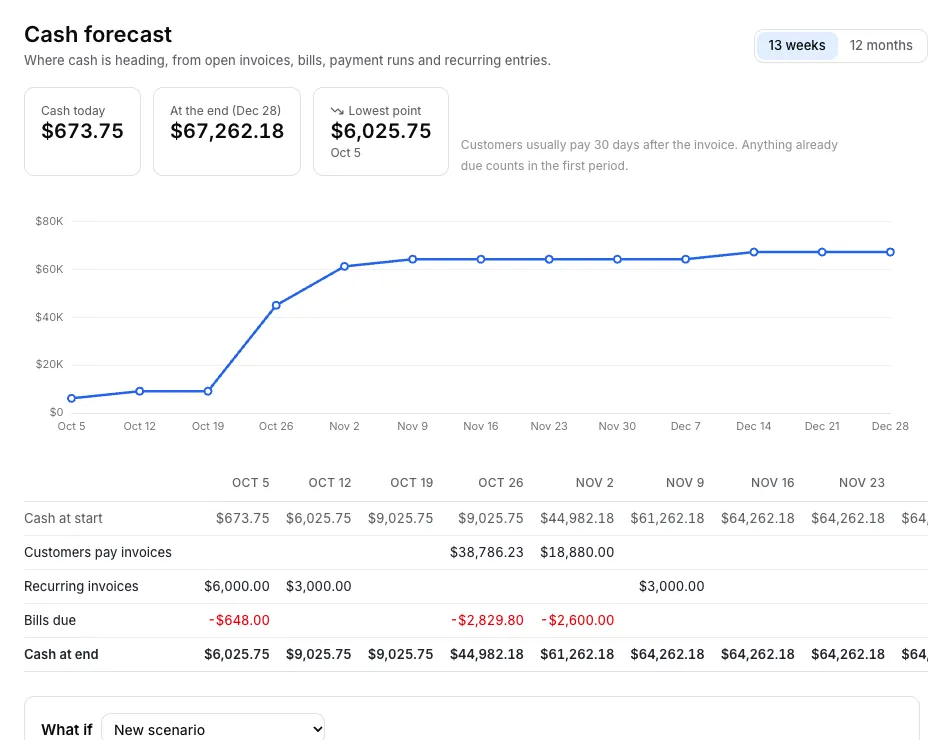952x740 pixels.
Task: Click the Nov 9 $3,000.00 recurring invoices cell
Action: pos(672,586)
